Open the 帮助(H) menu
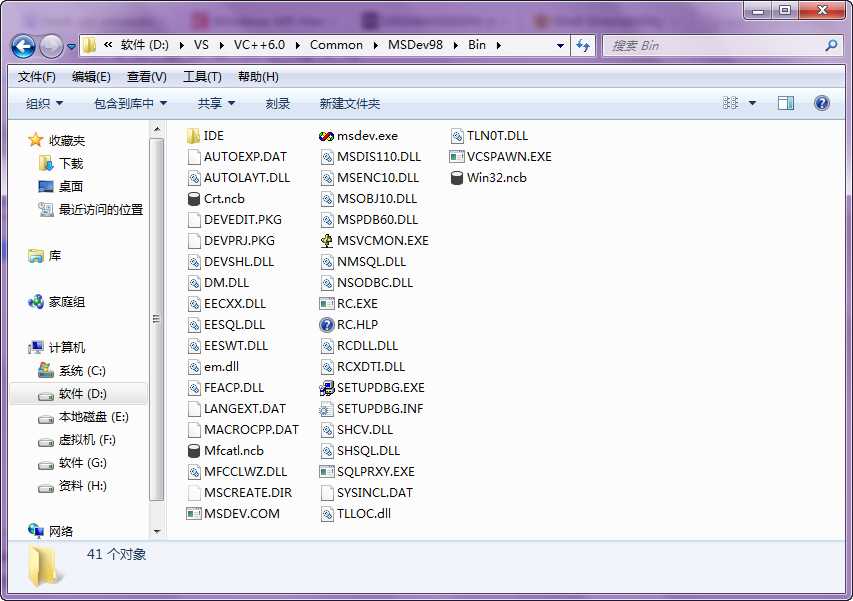 (x=258, y=77)
